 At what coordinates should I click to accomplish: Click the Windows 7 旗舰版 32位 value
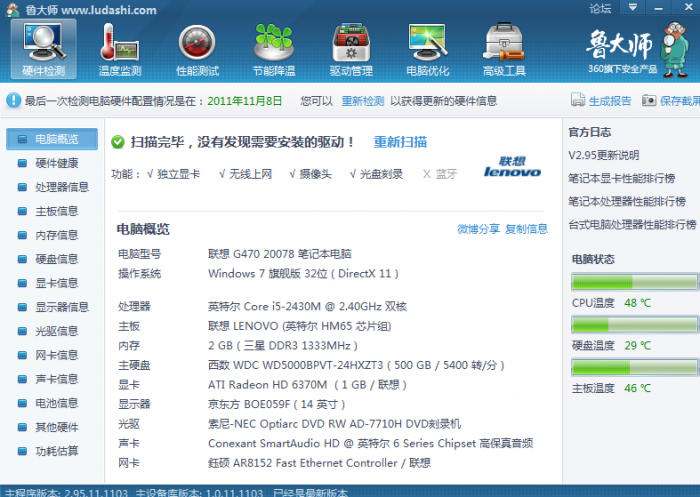pos(303,274)
